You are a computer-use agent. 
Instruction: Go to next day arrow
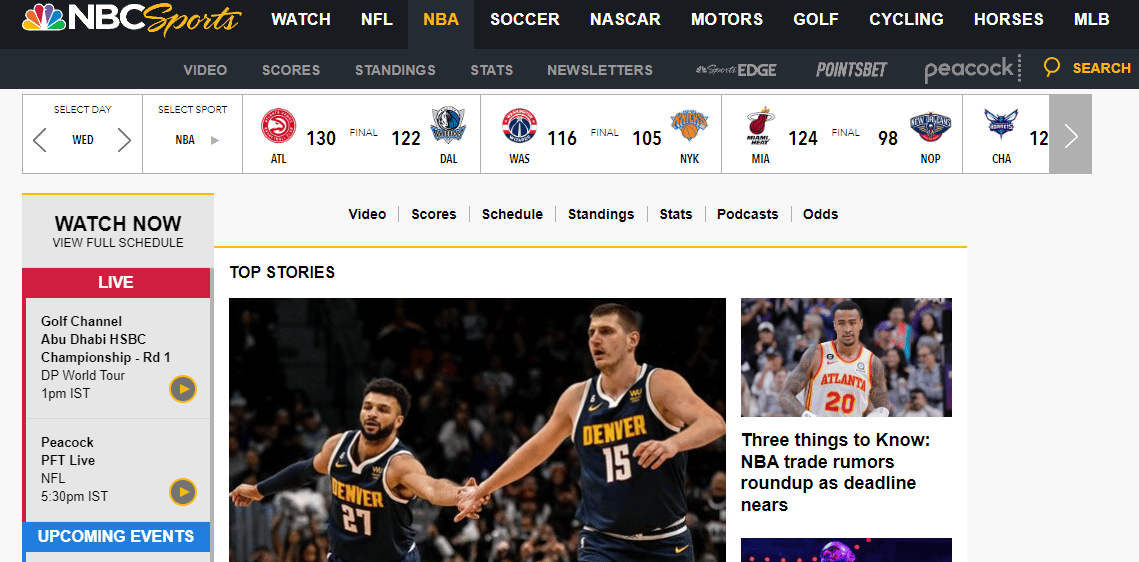[124, 139]
